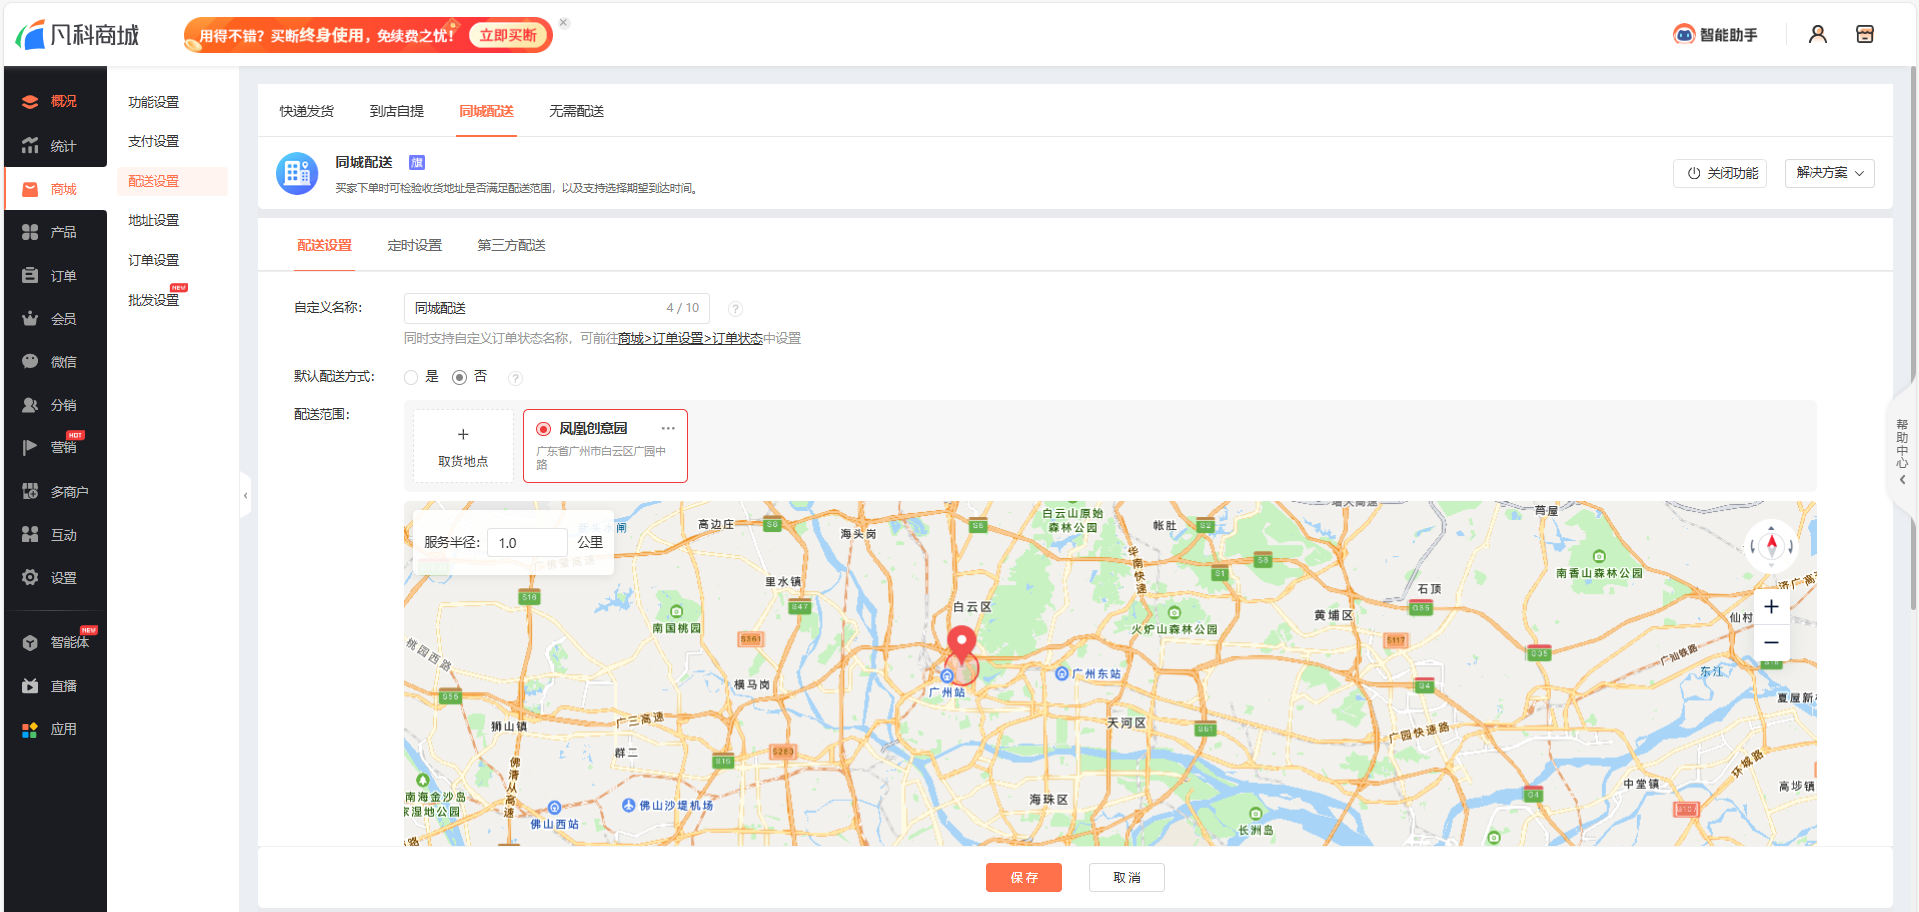Open the 直播 live streaming icon
Screen dimensions: 1919x912
pyautogui.click(x=30, y=686)
